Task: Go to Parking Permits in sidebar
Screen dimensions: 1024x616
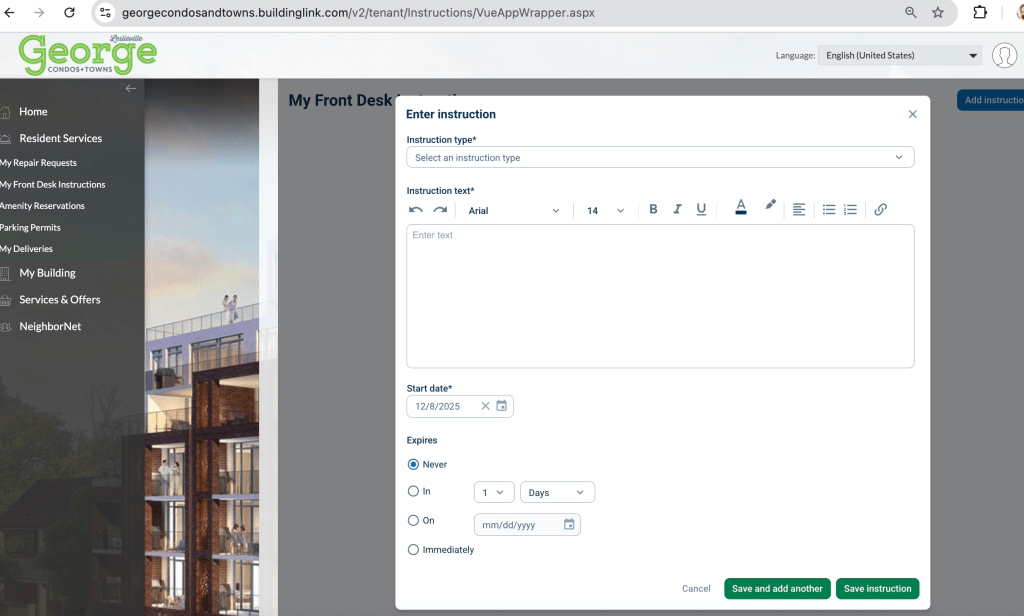Action: point(31,228)
